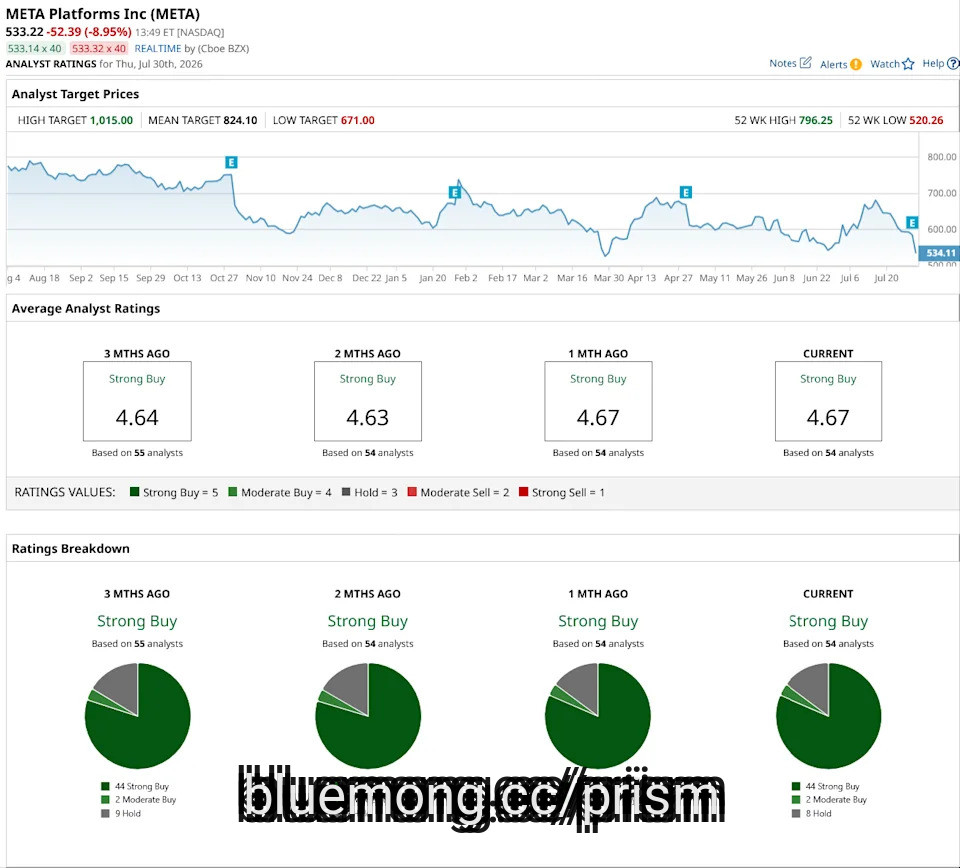Screen dimensions: 960x868
Task: Click the bid 533.14 x 40
Action: (34, 48)
